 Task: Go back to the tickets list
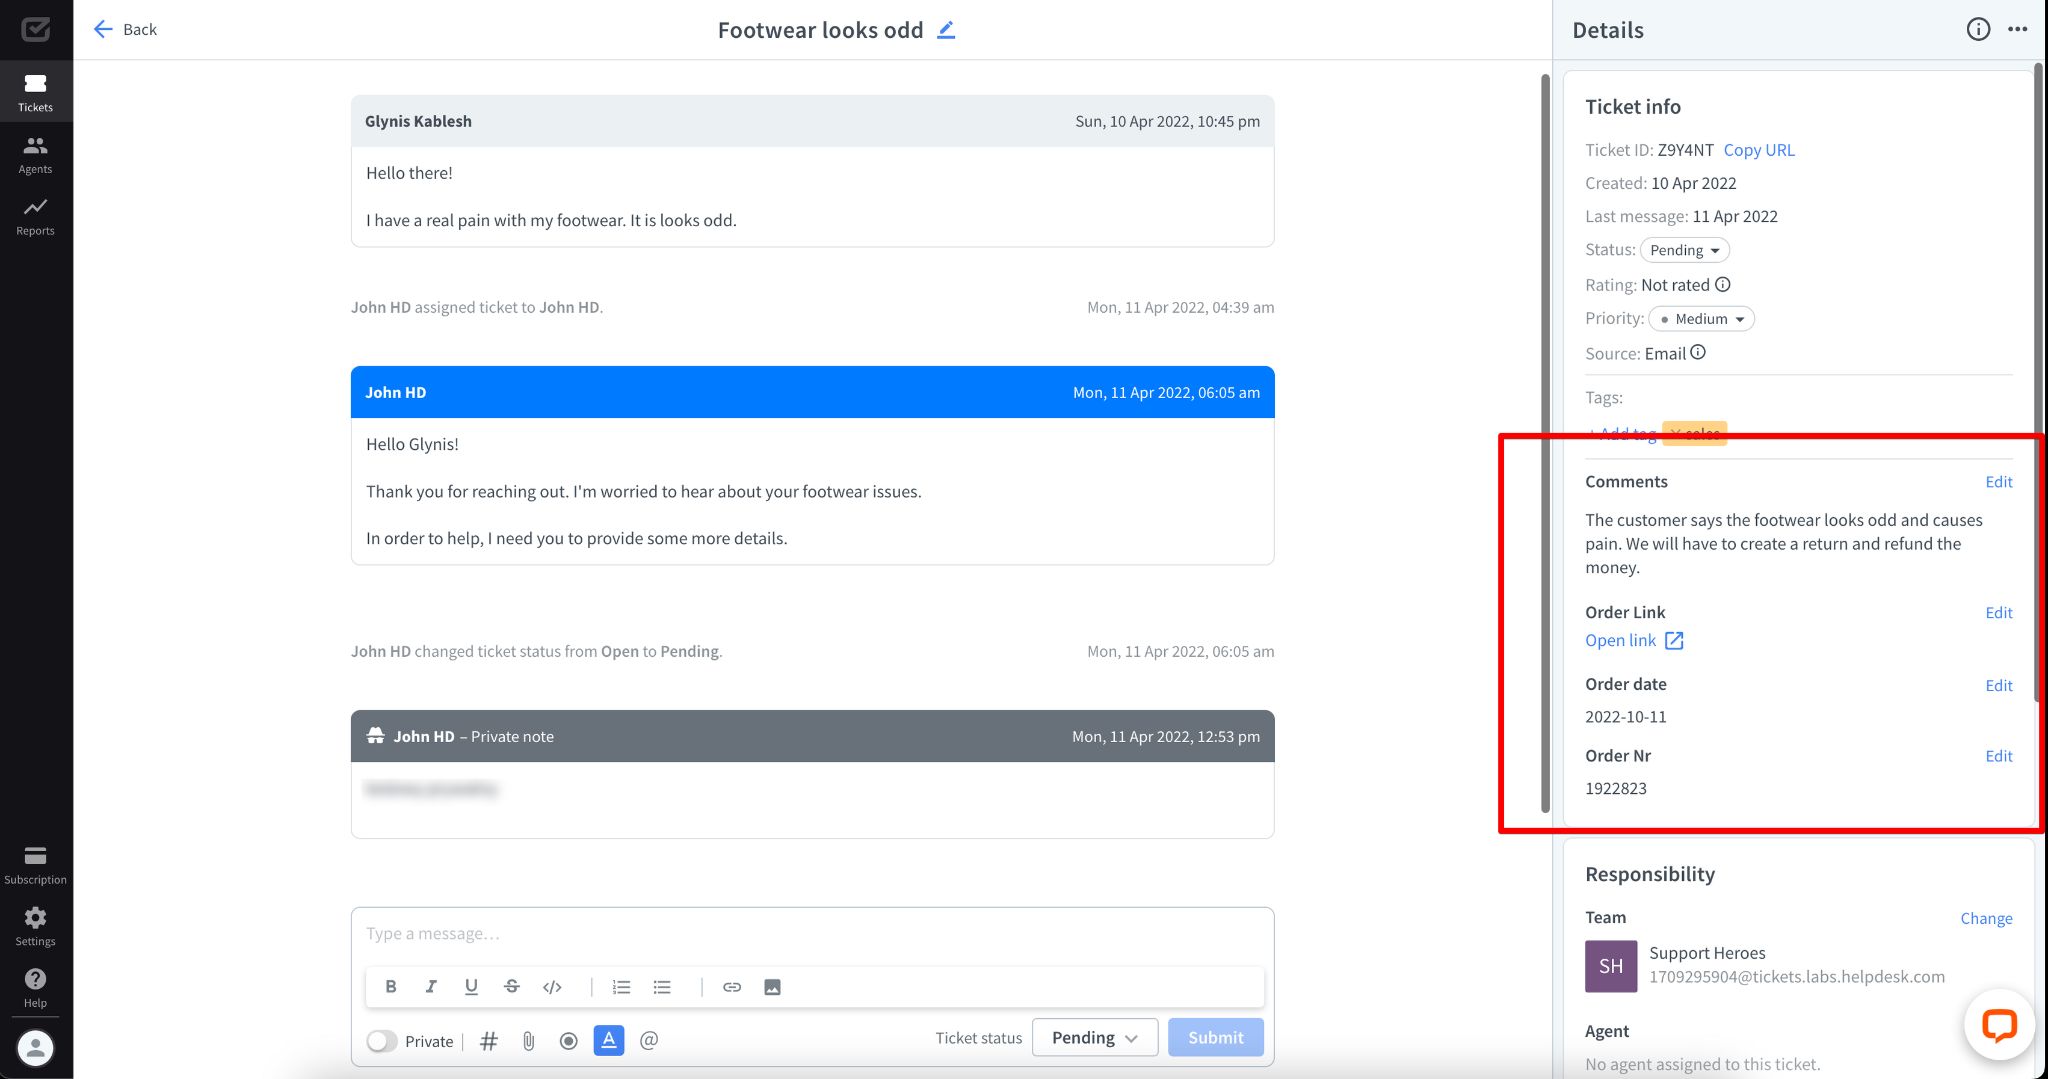click(x=125, y=29)
